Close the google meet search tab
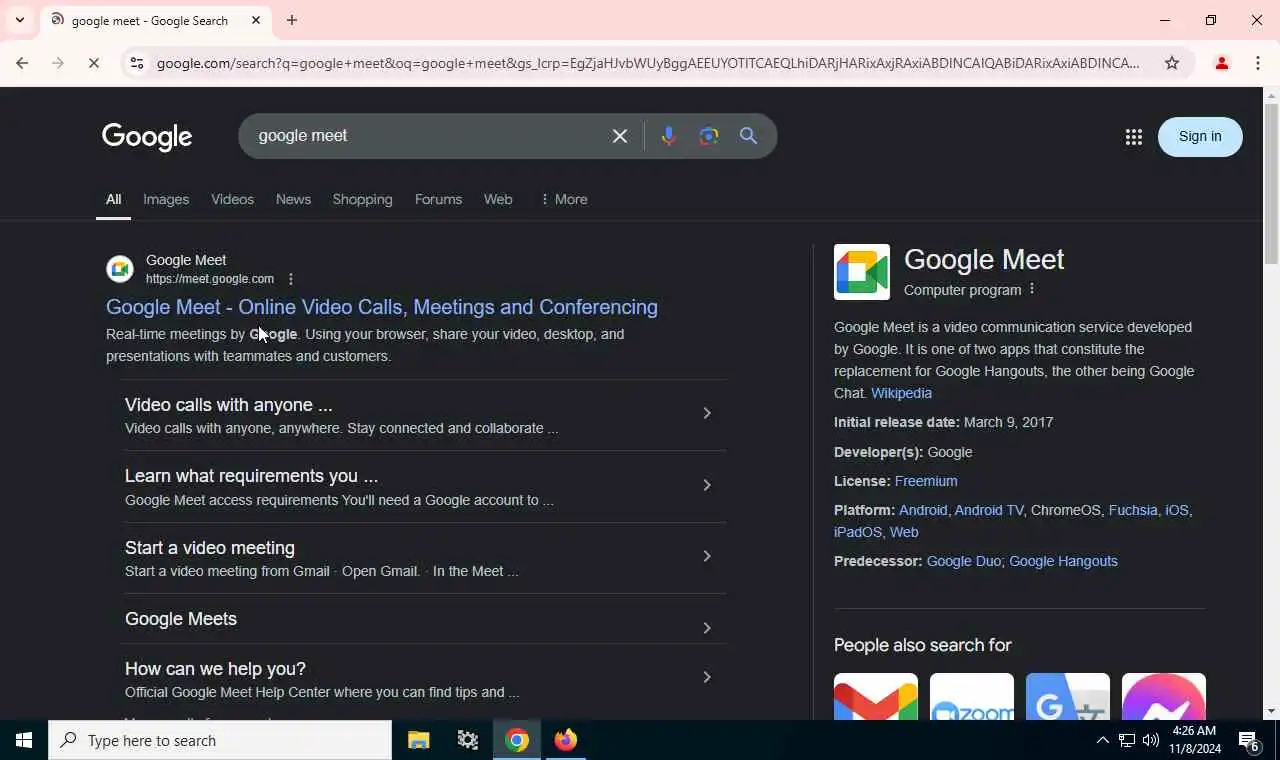This screenshot has width=1280, height=760. pyautogui.click(x=256, y=20)
